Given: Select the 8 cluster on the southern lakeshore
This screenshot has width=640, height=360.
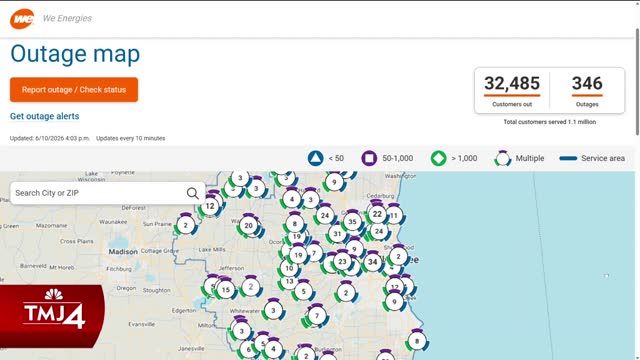Looking at the screenshot, I should [x=417, y=341].
